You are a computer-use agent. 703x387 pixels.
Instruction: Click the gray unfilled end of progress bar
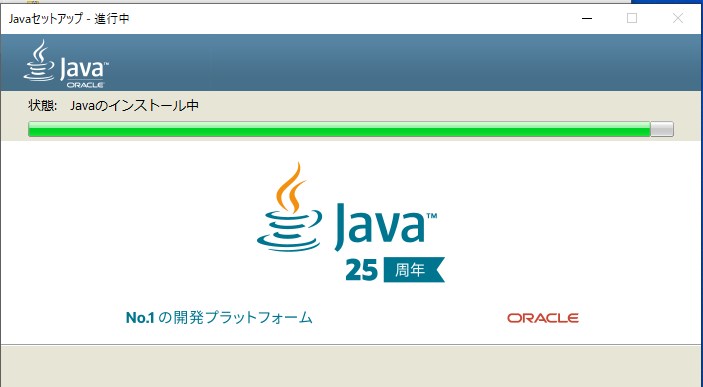(x=662, y=129)
